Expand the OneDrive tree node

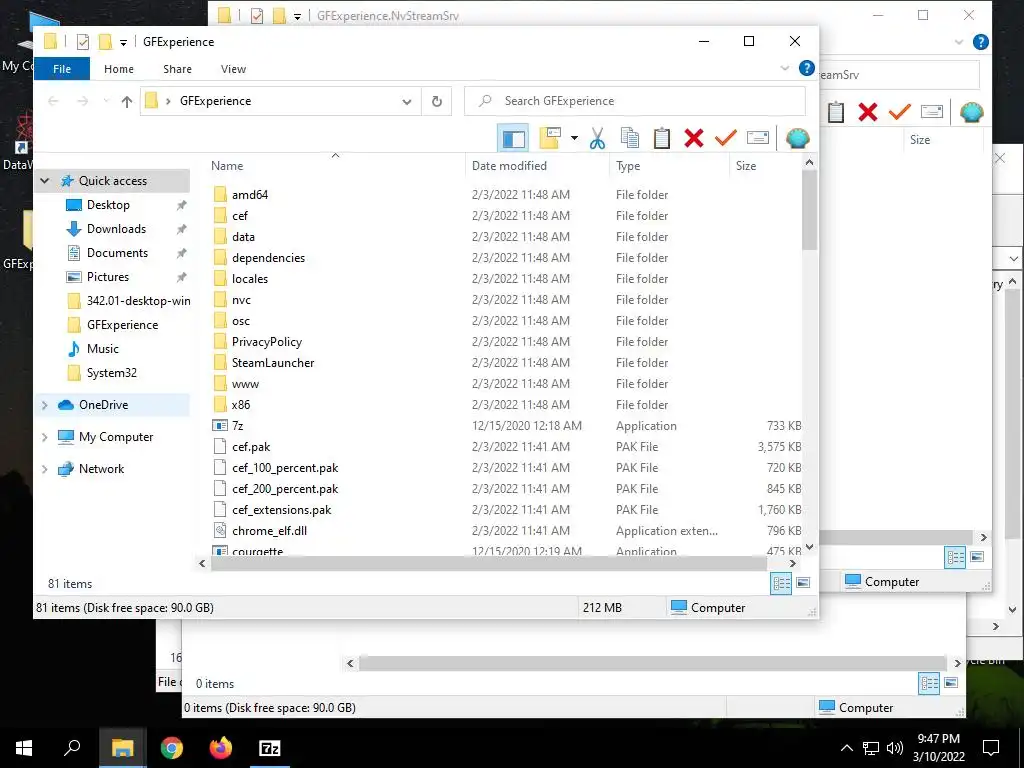tap(44, 405)
